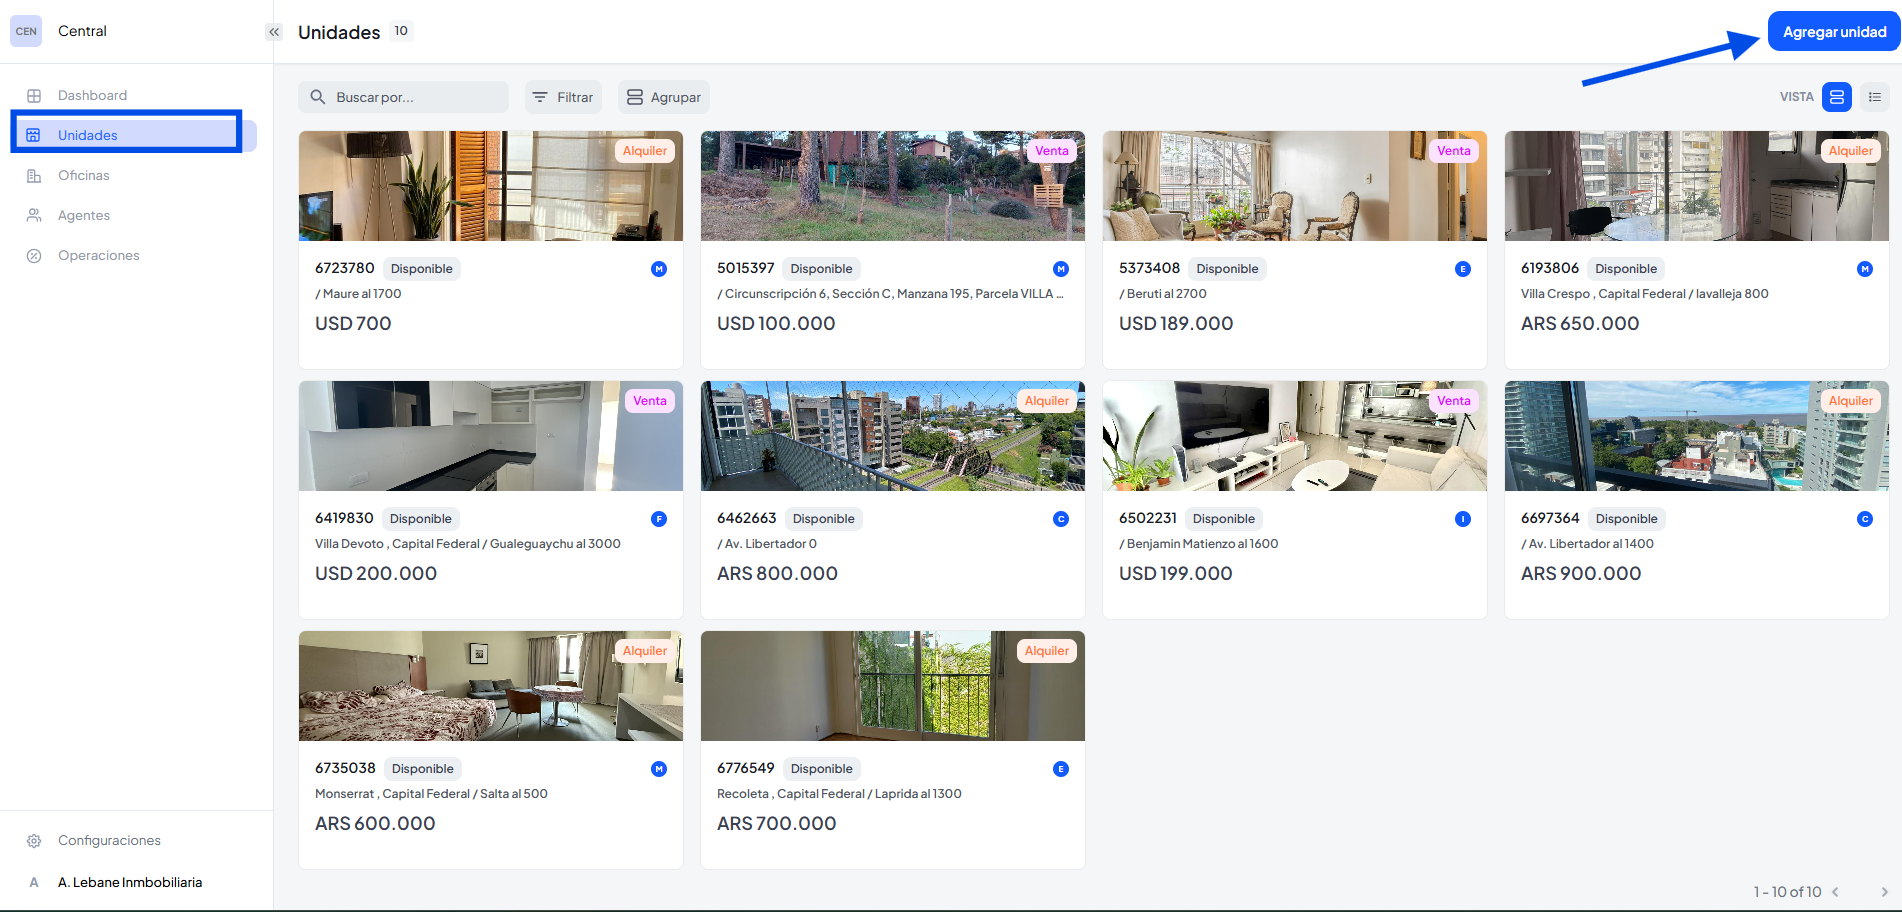Navigate to Operaciones

98,255
